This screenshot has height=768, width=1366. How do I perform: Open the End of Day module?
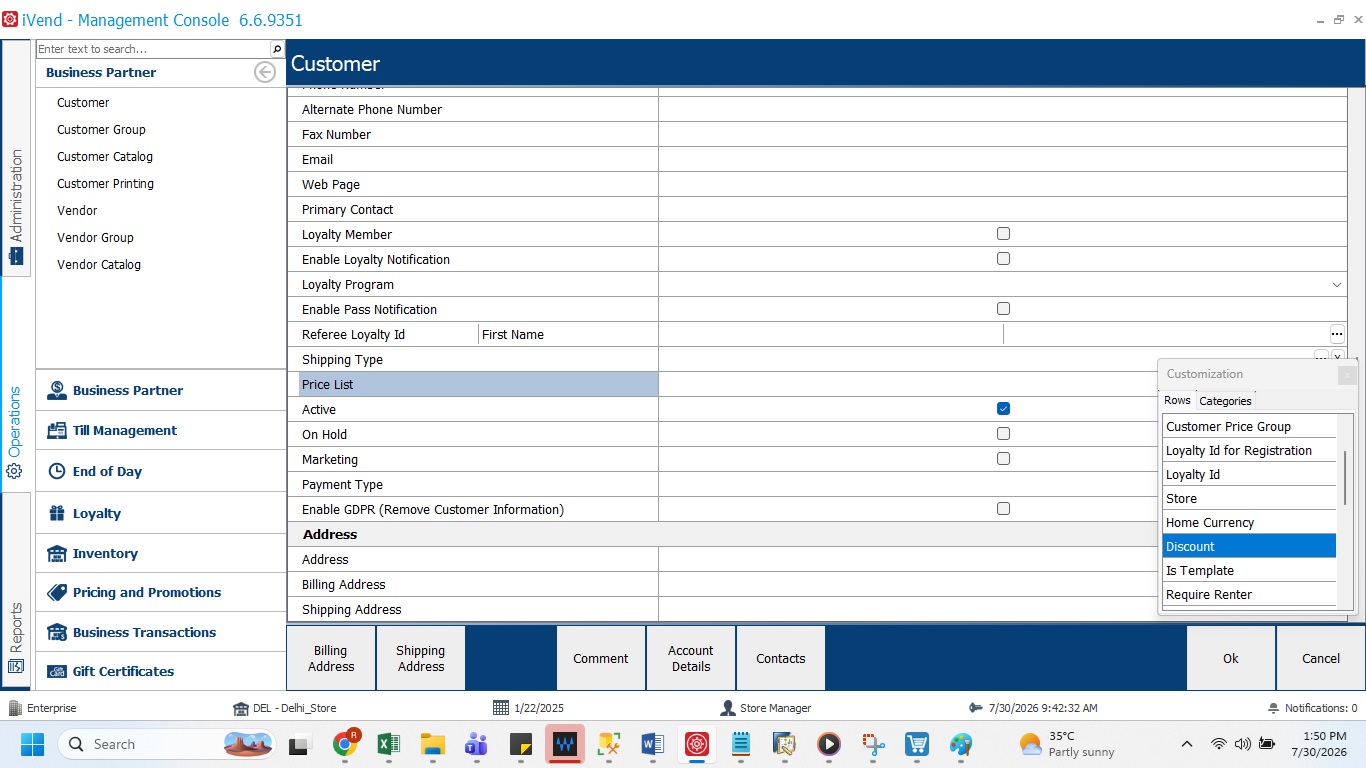click(161, 472)
